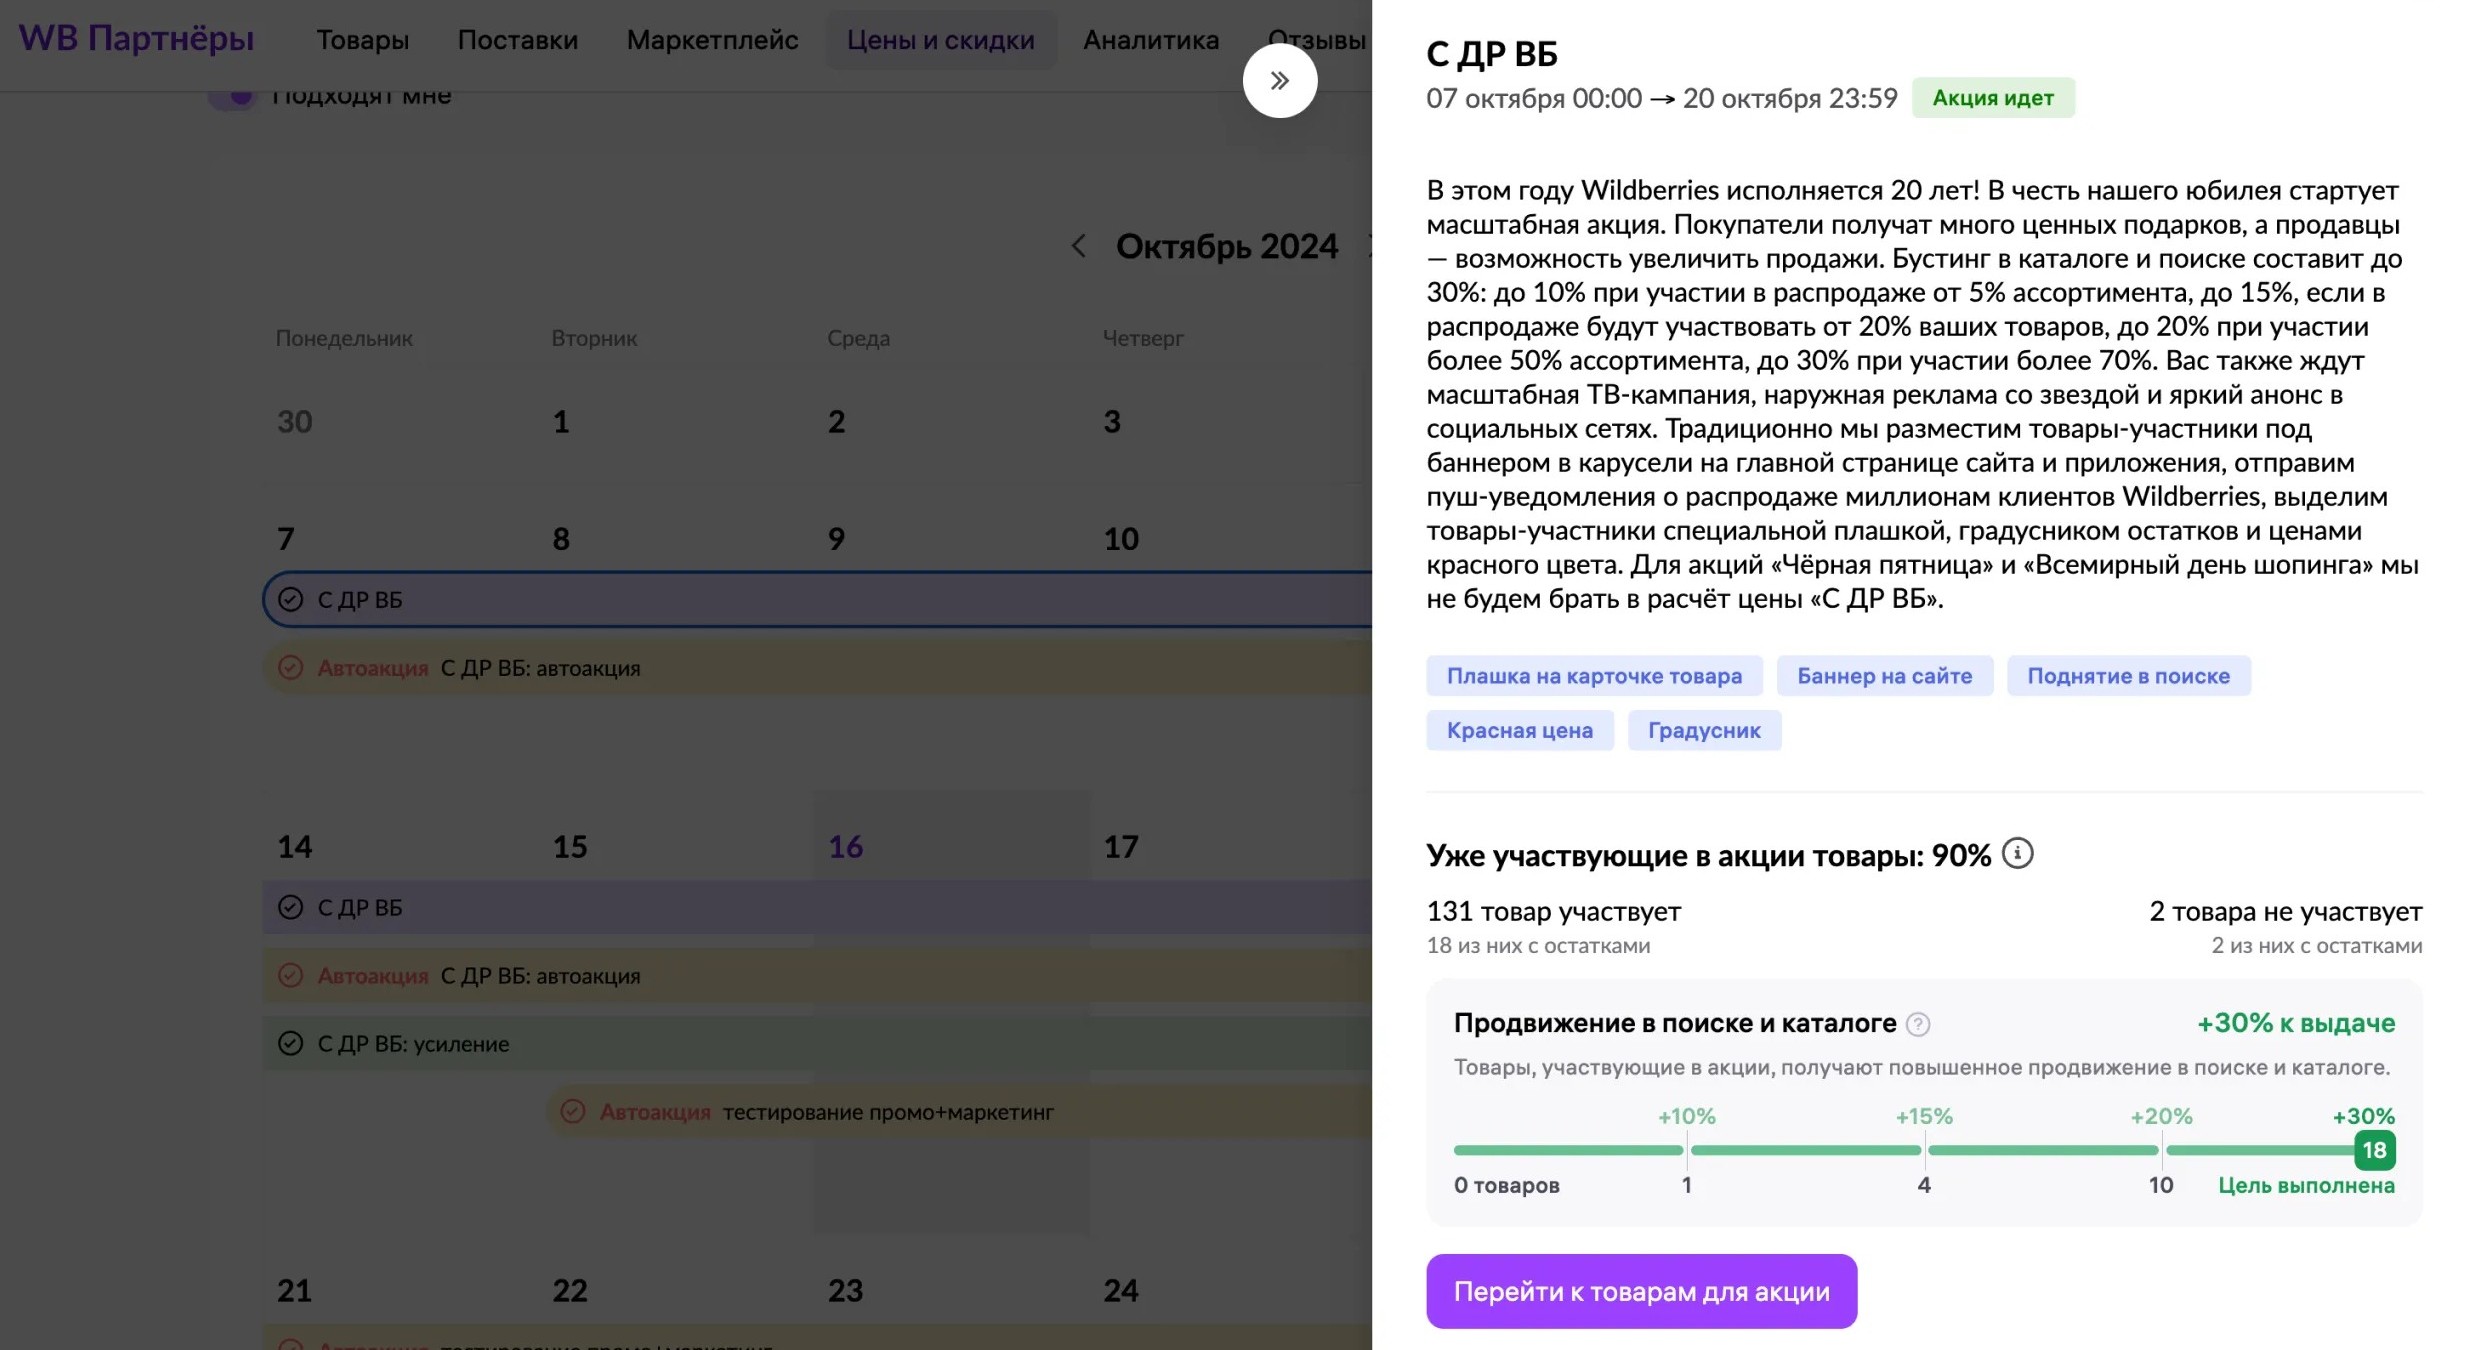Click the '18' marker on the promotion progress bar
The width and height of the screenshot is (2485, 1350).
coord(2374,1150)
